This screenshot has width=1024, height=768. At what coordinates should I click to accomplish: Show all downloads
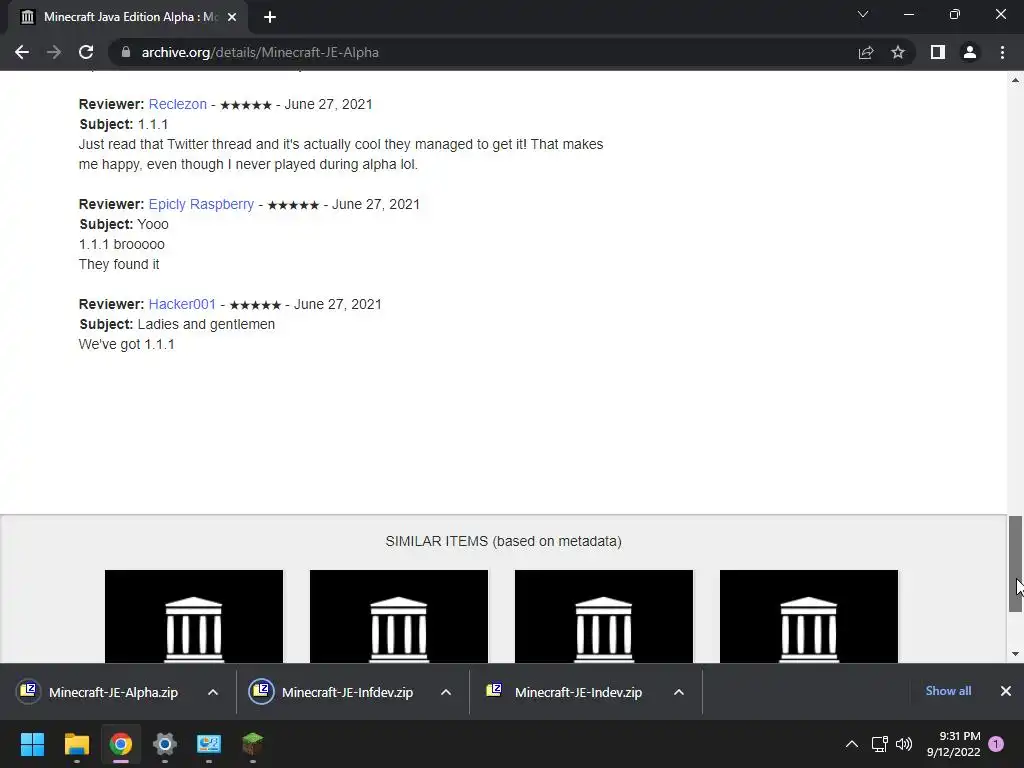[948, 691]
